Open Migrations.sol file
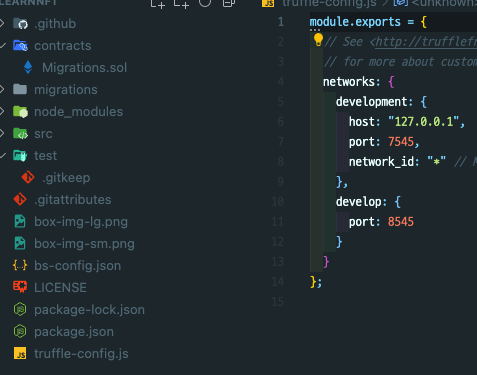The height and width of the screenshot is (375, 477). pyautogui.click(x=84, y=68)
